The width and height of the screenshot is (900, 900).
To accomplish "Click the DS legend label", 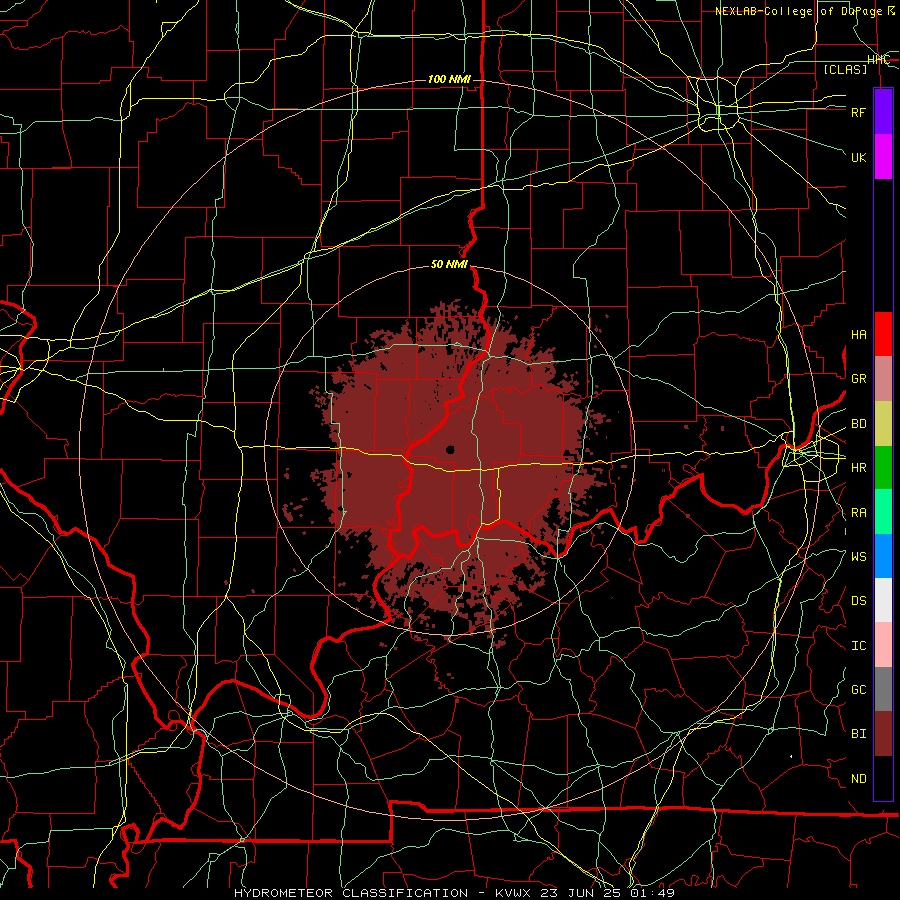I will [859, 601].
